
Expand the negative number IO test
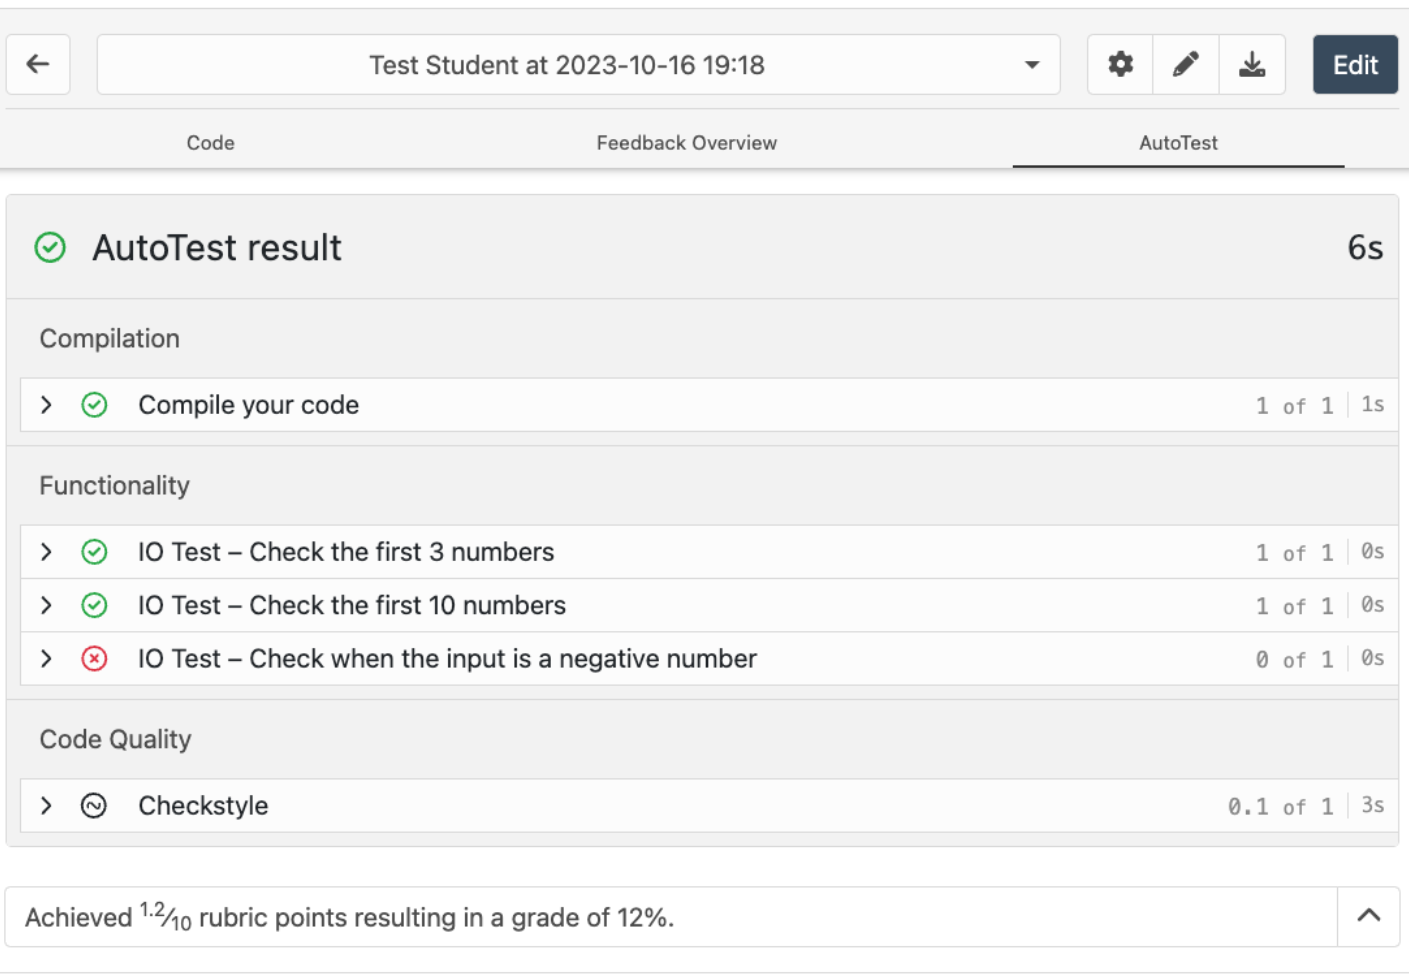click(x=46, y=659)
